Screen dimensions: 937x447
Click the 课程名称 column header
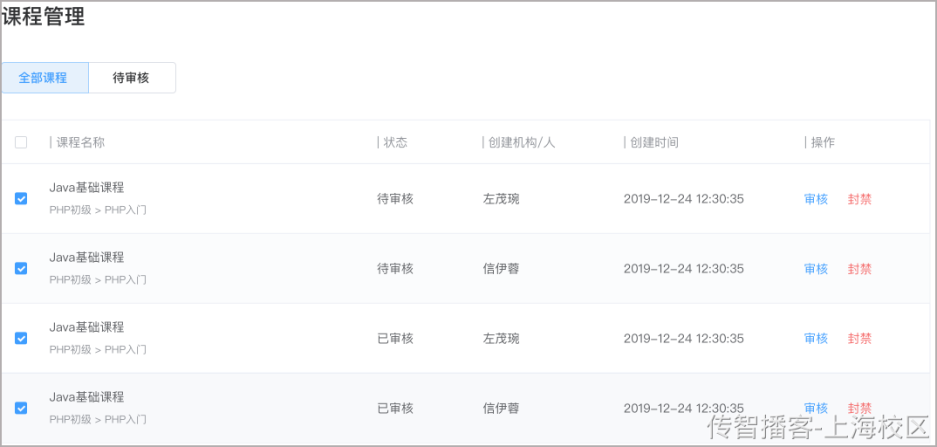click(x=81, y=142)
